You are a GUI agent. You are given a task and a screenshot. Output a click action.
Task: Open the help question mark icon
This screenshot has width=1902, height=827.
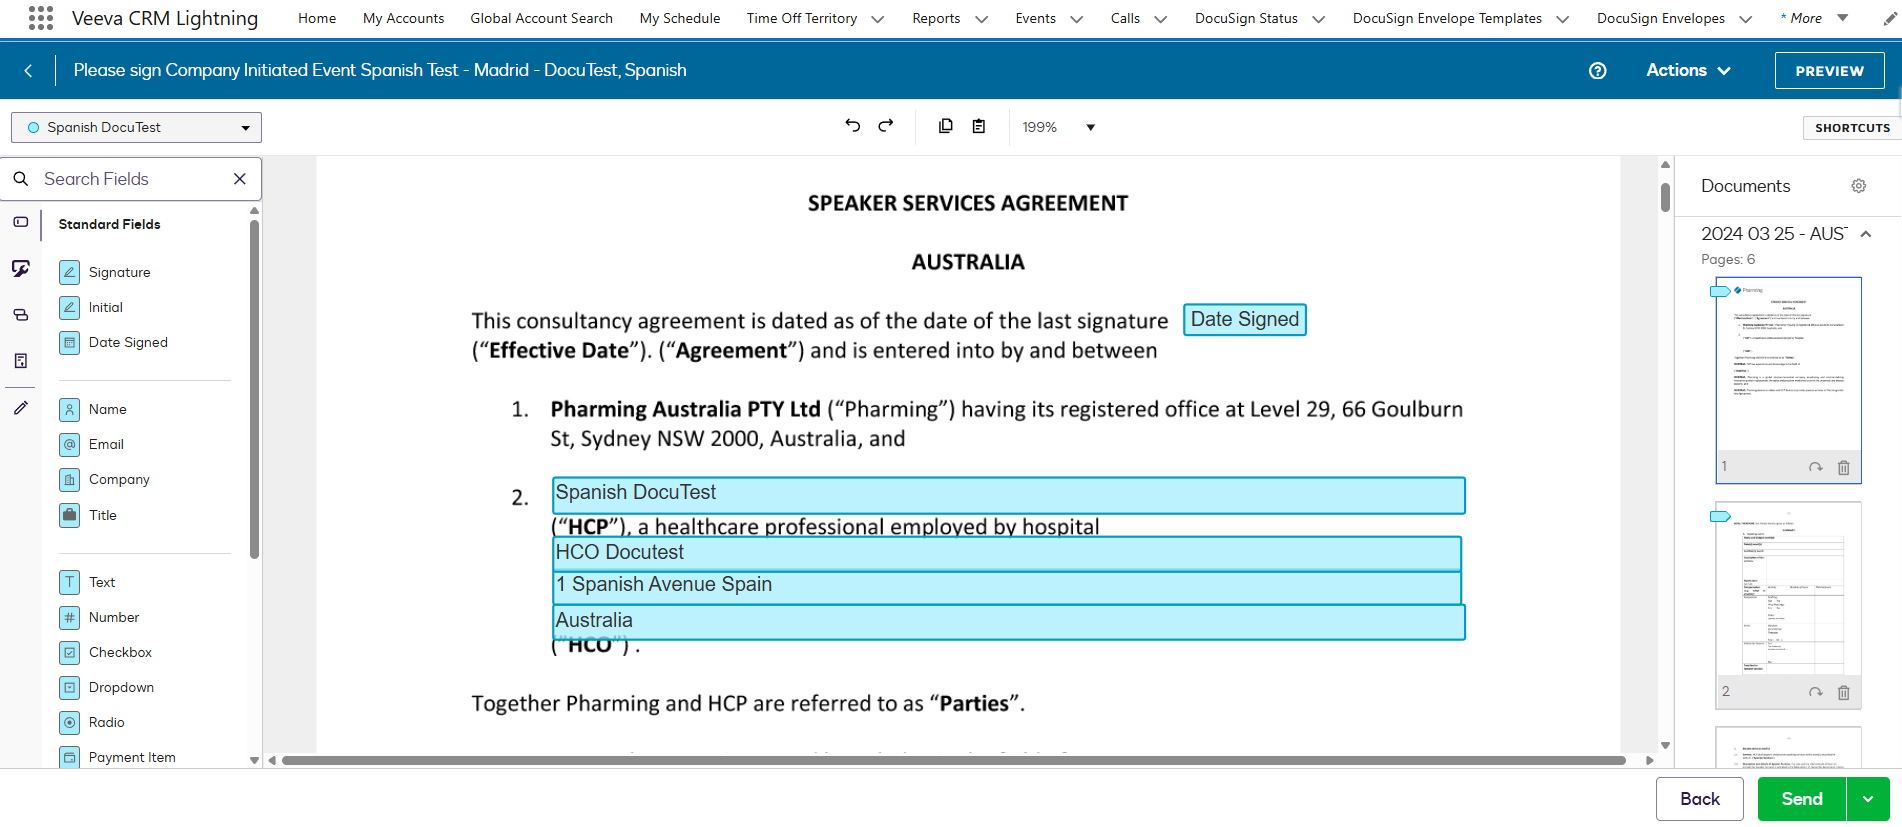coord(1598,70)
